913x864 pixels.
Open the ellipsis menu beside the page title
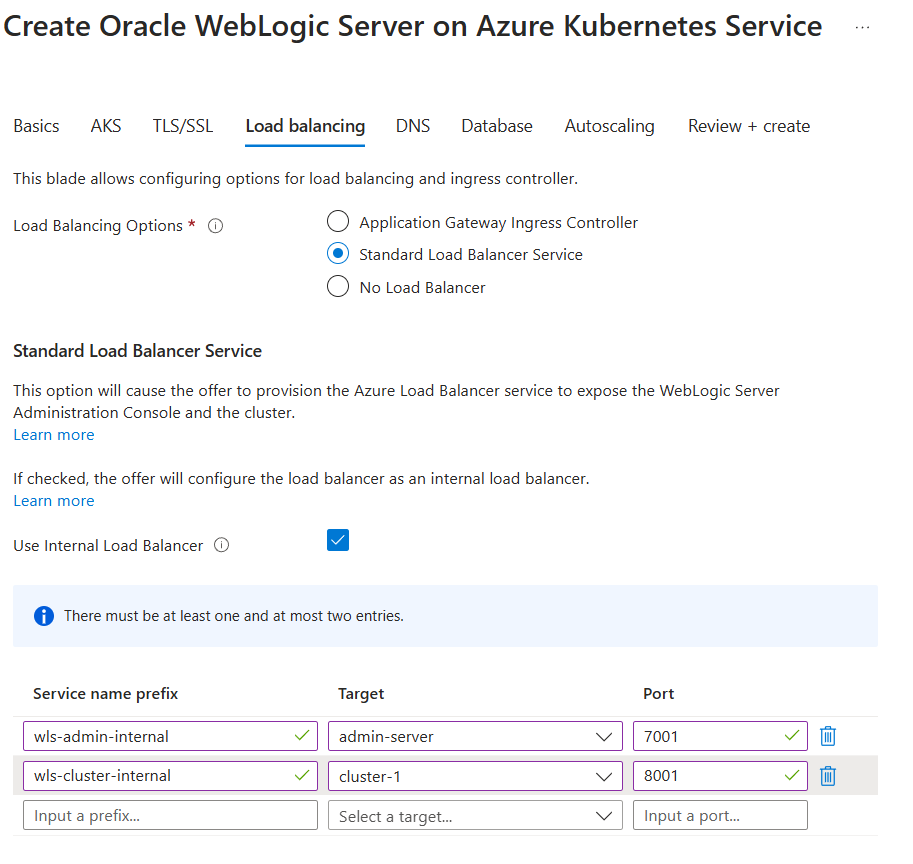[x=862, y=27]
